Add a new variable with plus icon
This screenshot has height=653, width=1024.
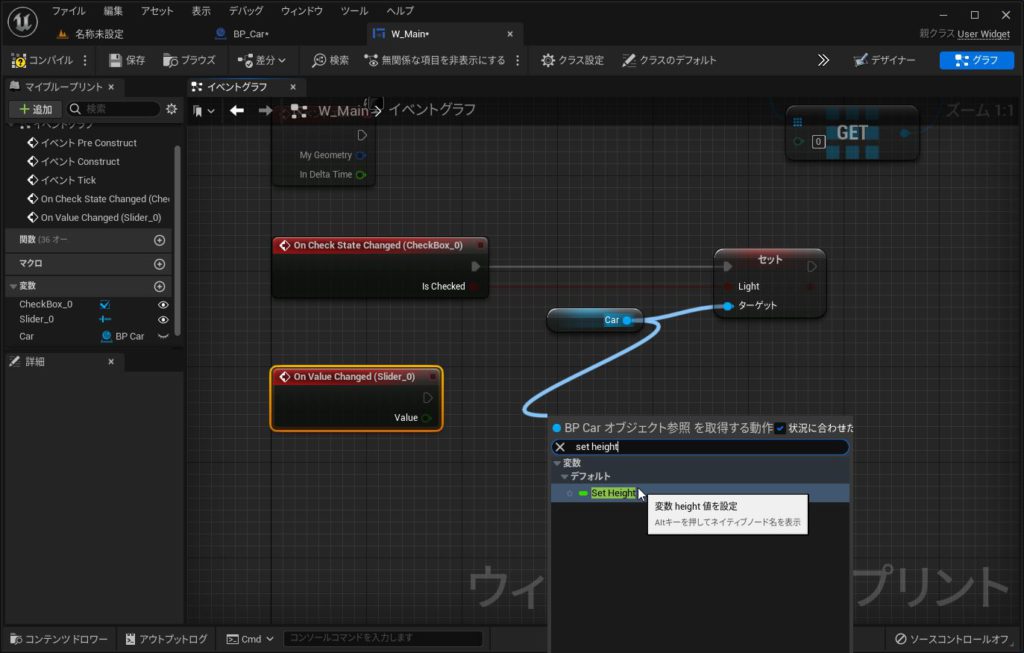(x=159, y=287)
